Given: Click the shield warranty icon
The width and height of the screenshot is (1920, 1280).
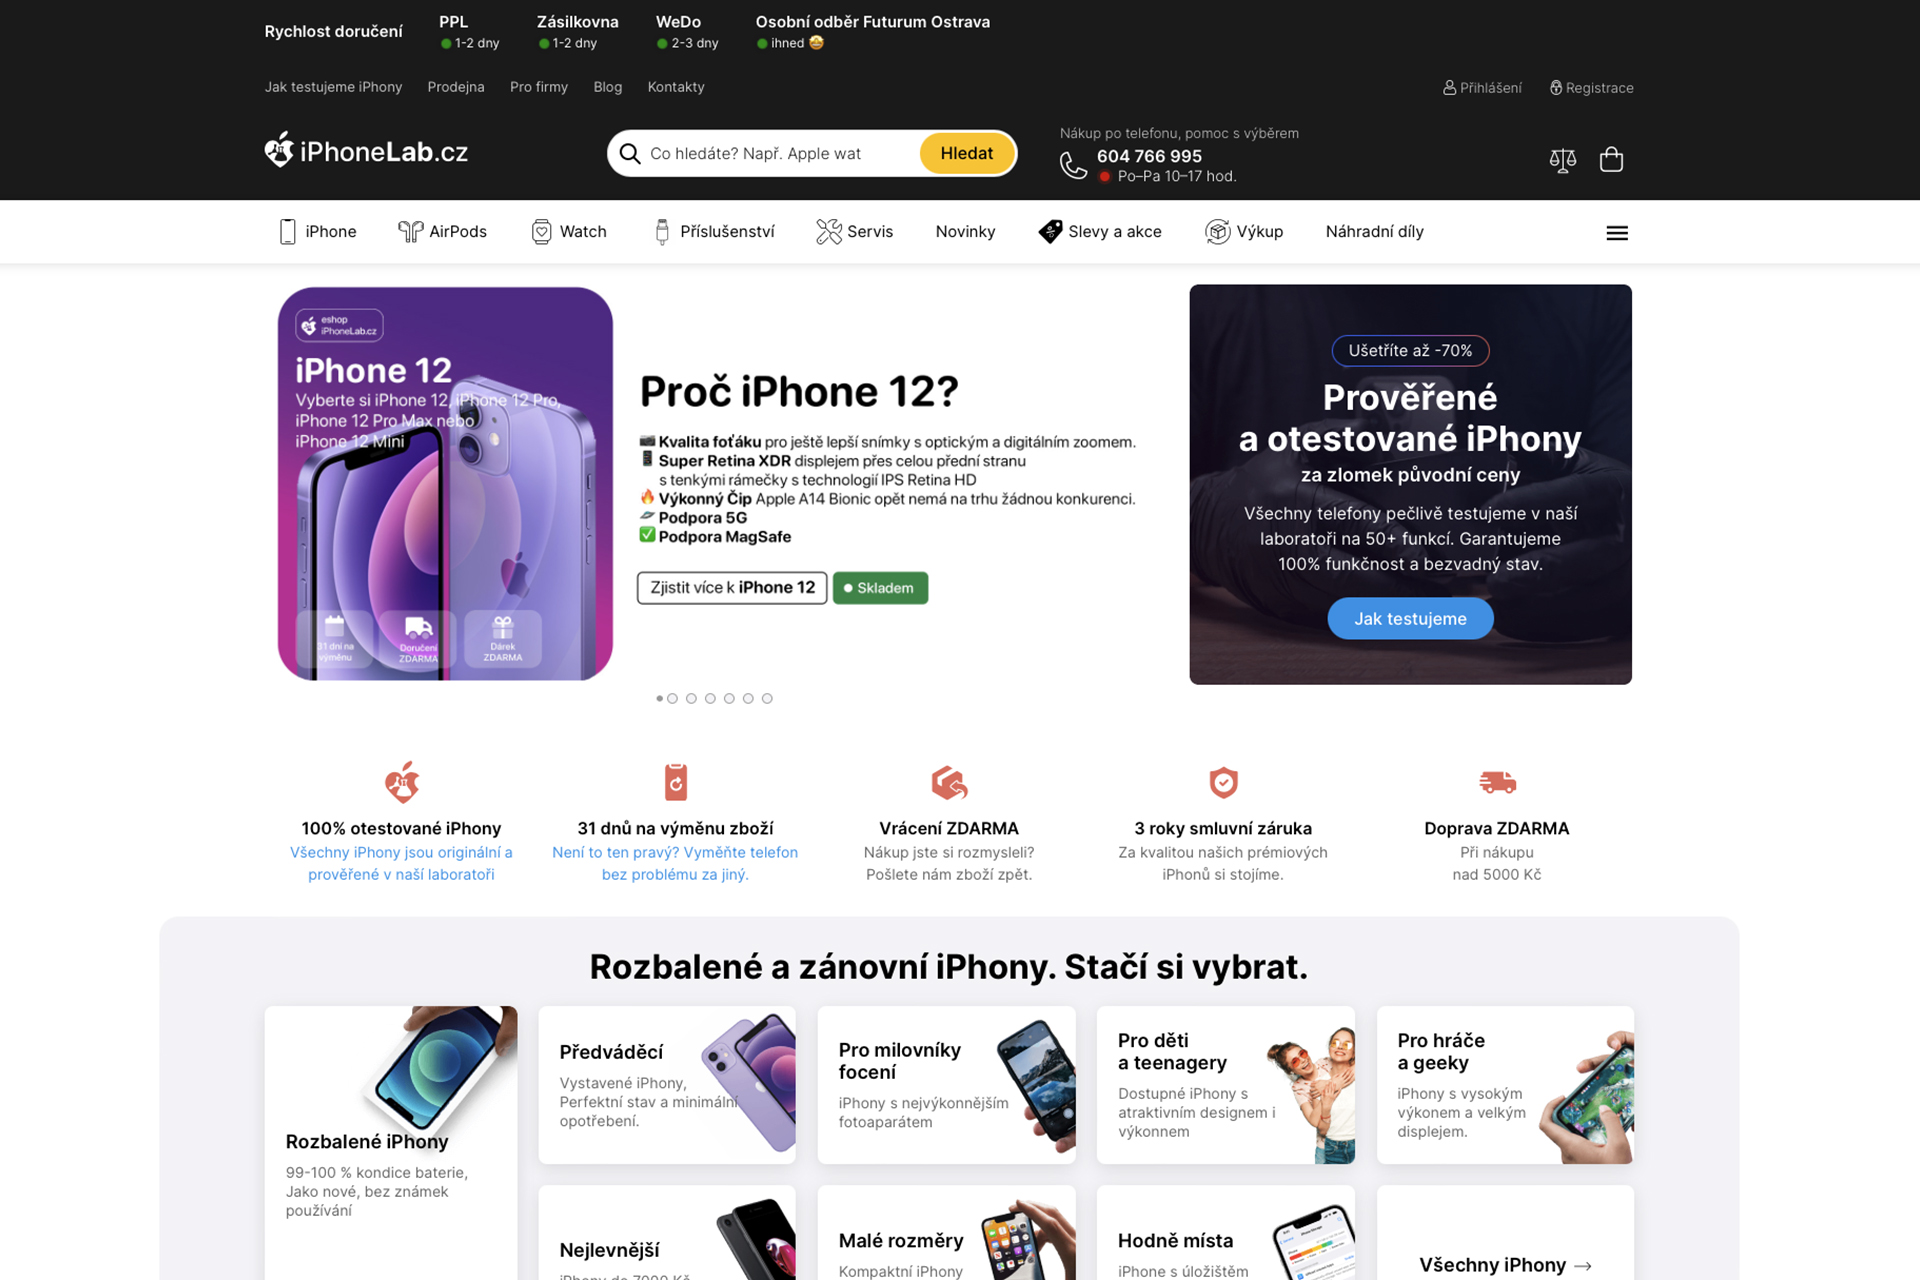Looking at the screenshot, I should [1223, 782].
